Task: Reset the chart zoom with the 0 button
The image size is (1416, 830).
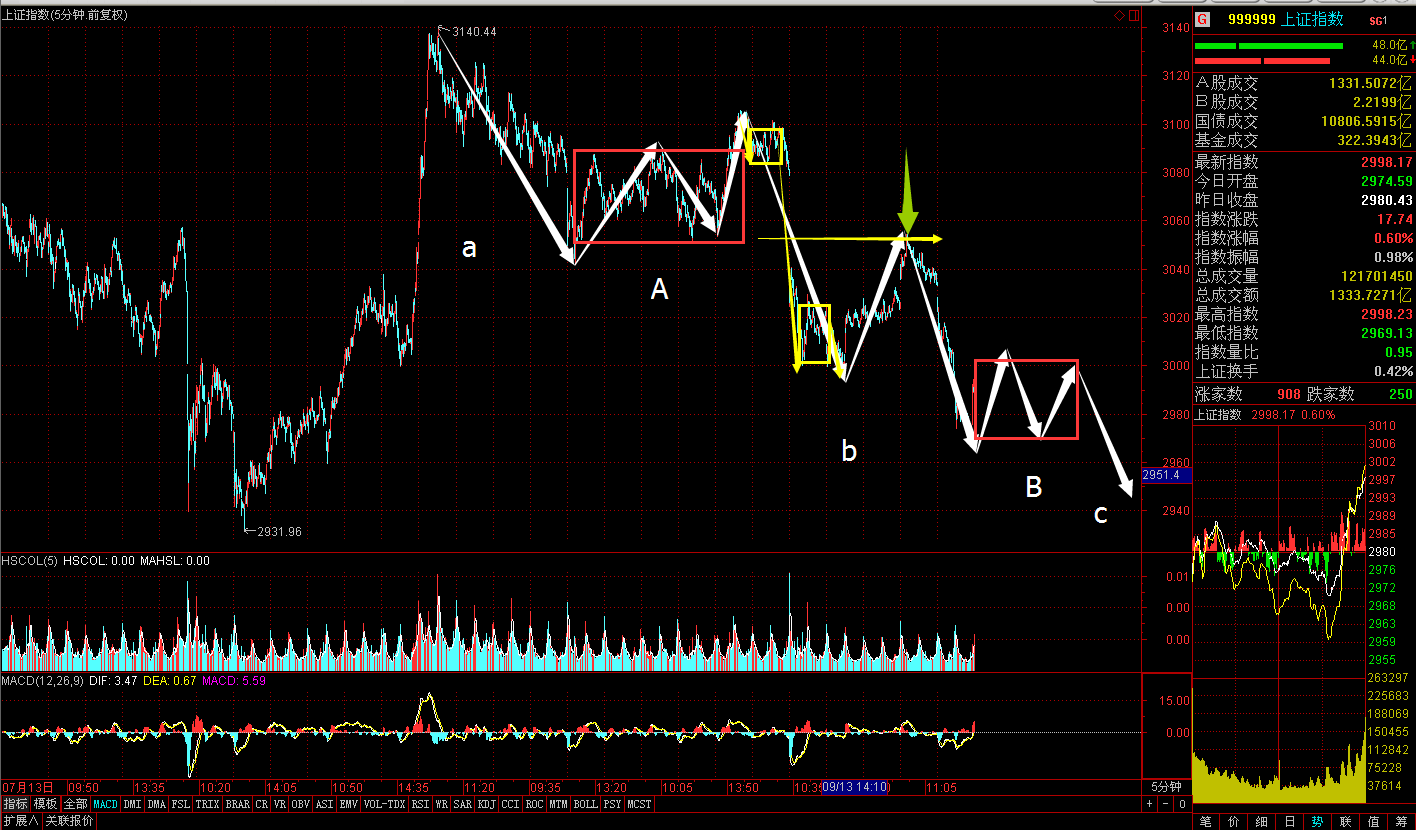Action: coord(1181,803)
